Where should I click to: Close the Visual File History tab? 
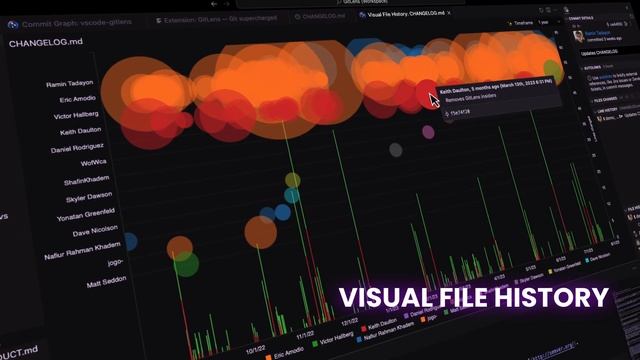(449, 13)
